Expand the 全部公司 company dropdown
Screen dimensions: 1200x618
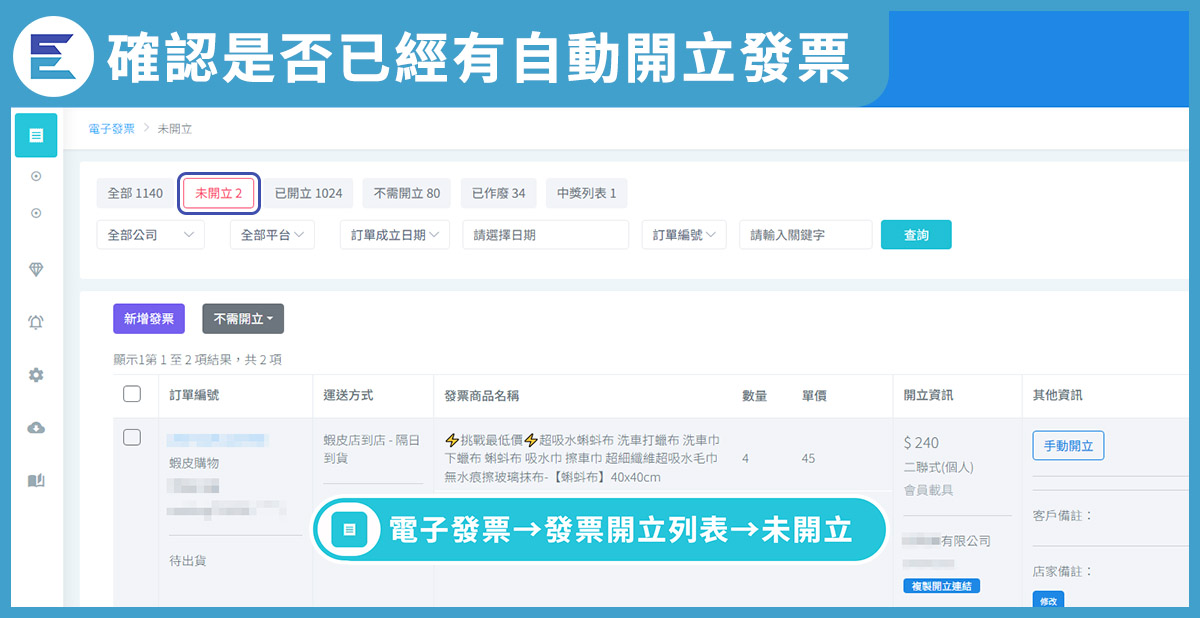click(150, 235)
